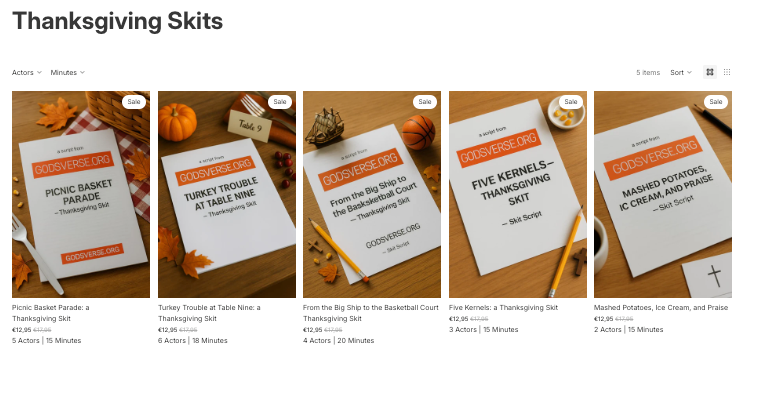This screenshot has height=401, width=773.
Task: Open Turkey Trouble at Table Nine link
Action: 209,313
